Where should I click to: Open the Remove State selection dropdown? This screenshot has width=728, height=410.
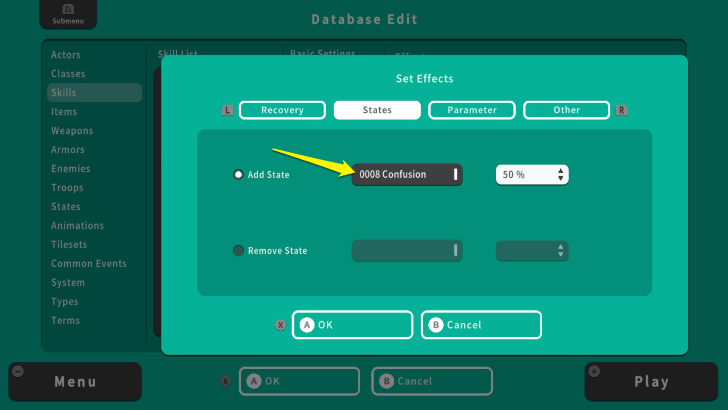(407, 251)
